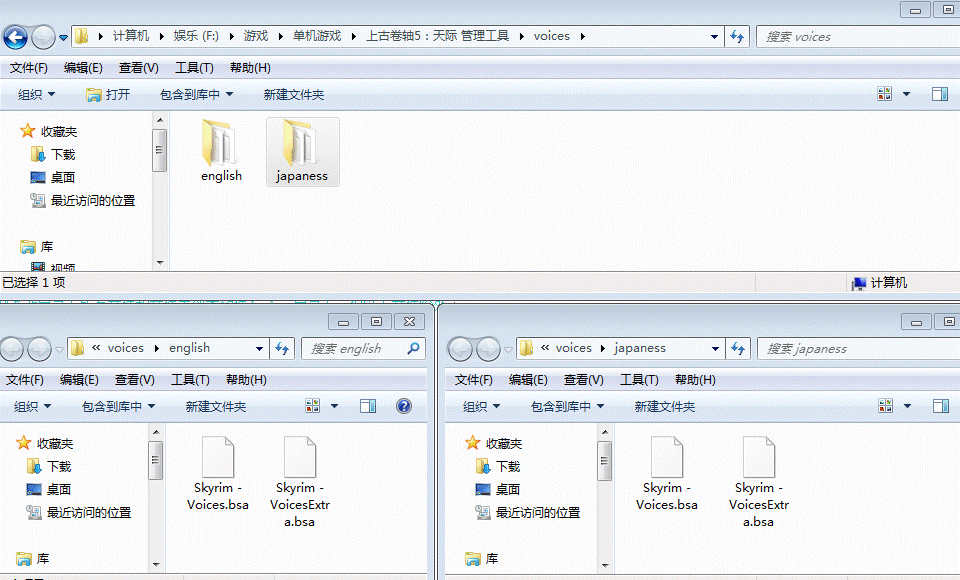
Task: Select 桌面 in top window favorites
Action: [x=63, y=177]
